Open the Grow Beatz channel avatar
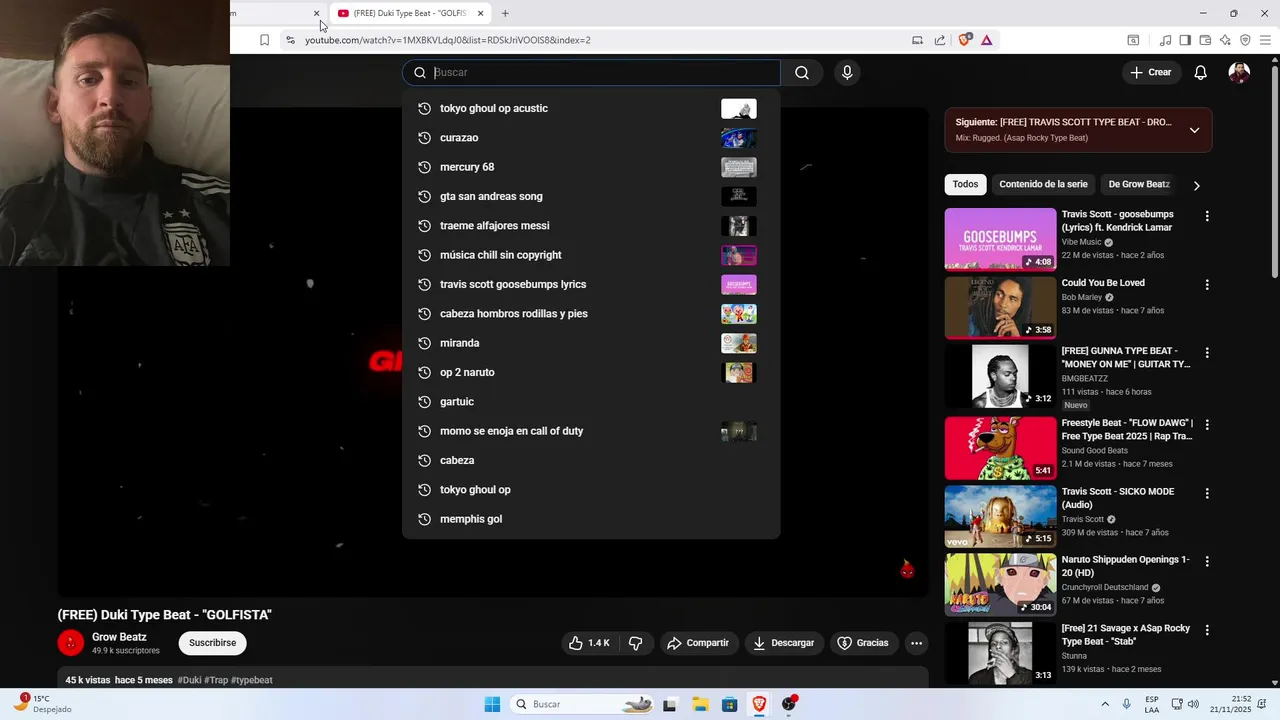Viewport: 1280px width, 720px height. point(70,643)
